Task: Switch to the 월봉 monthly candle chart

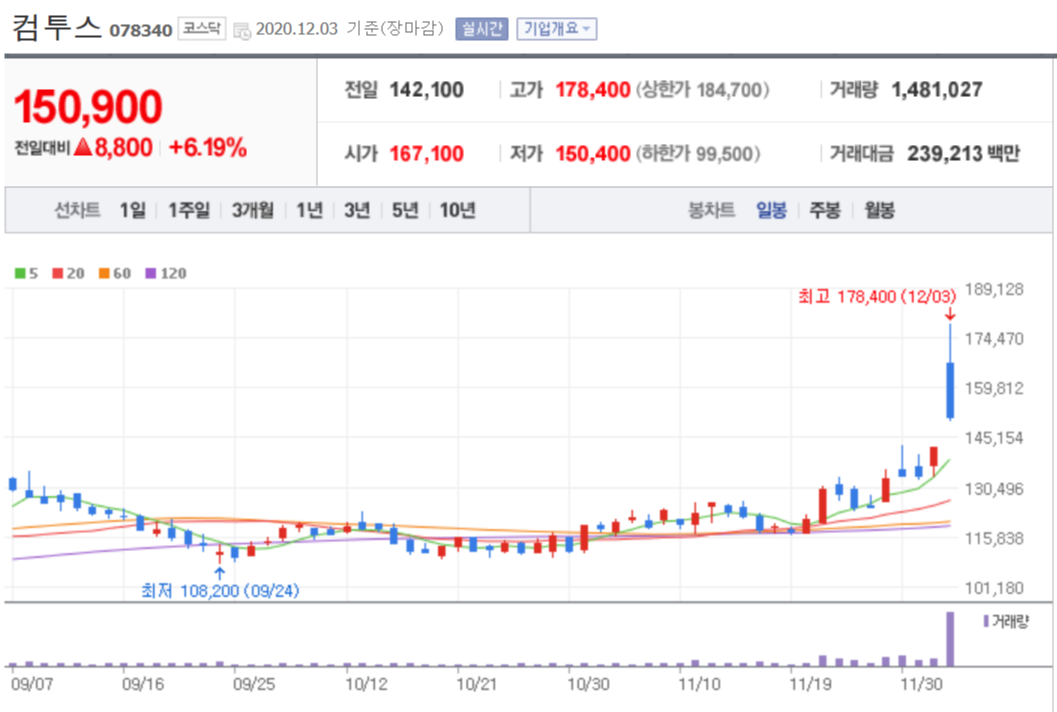Action: point(879,210)
